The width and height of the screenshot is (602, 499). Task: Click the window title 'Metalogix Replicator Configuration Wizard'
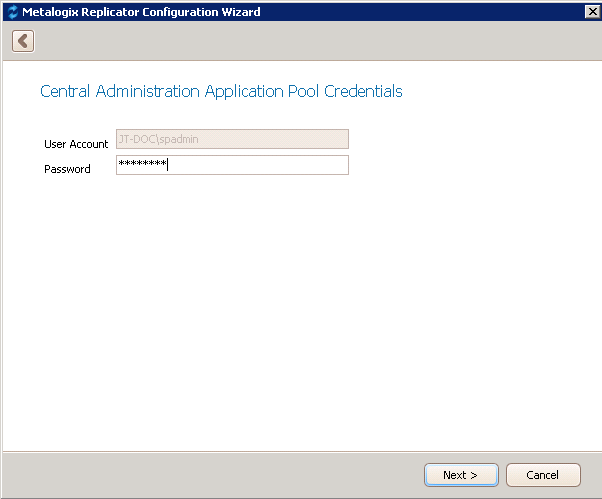141,12
